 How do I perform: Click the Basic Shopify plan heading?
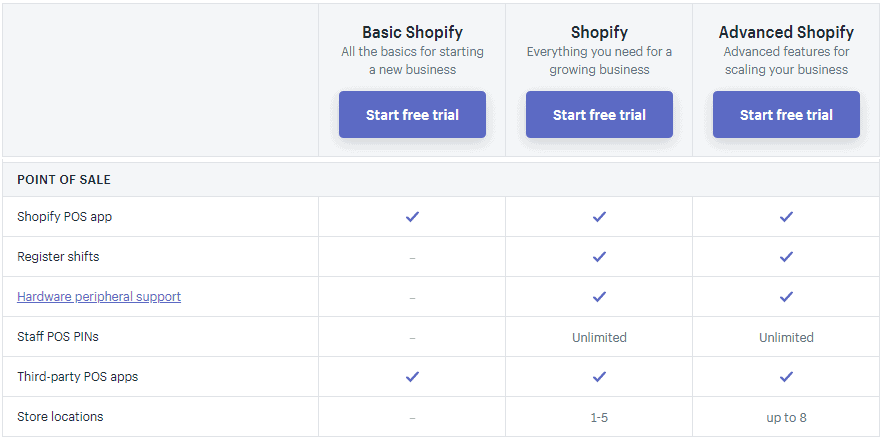pos(412,33)
